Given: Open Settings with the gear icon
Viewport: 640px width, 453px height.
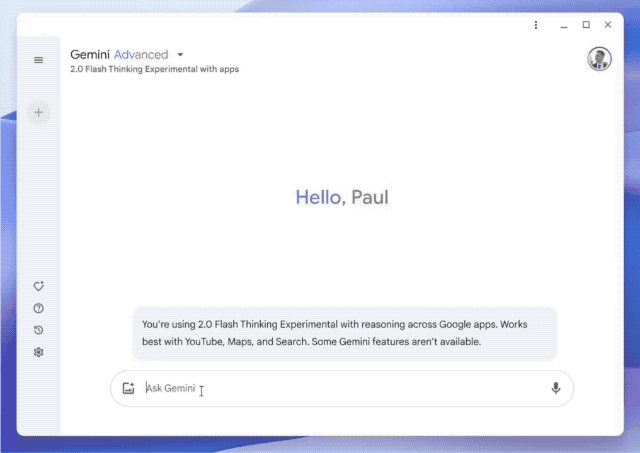Looking at the screenshot, I should click(39, 352).
